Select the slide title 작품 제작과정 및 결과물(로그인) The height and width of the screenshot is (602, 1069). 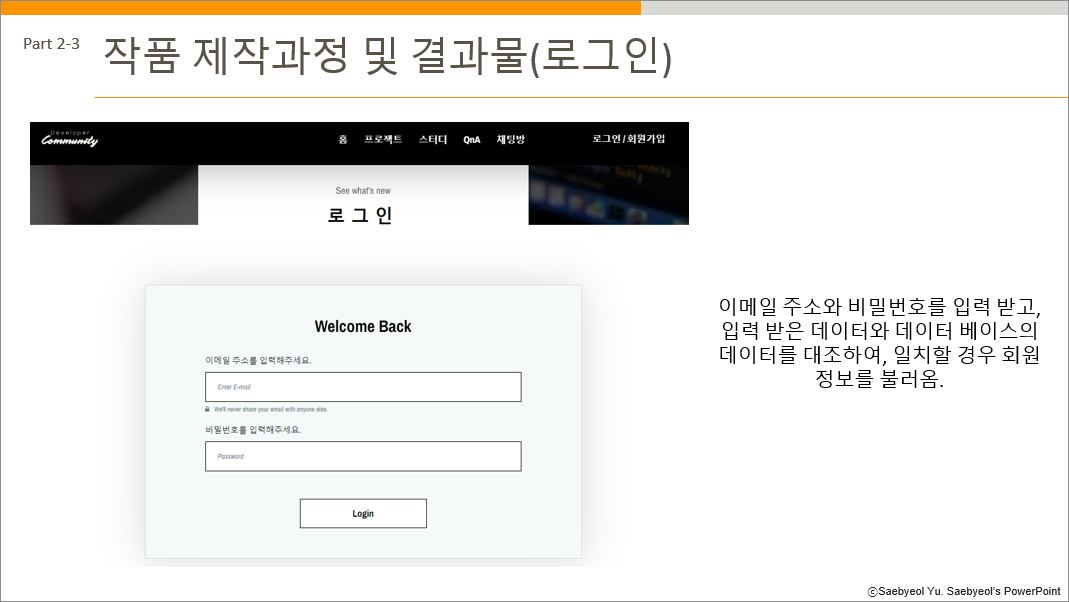point(387,56)
